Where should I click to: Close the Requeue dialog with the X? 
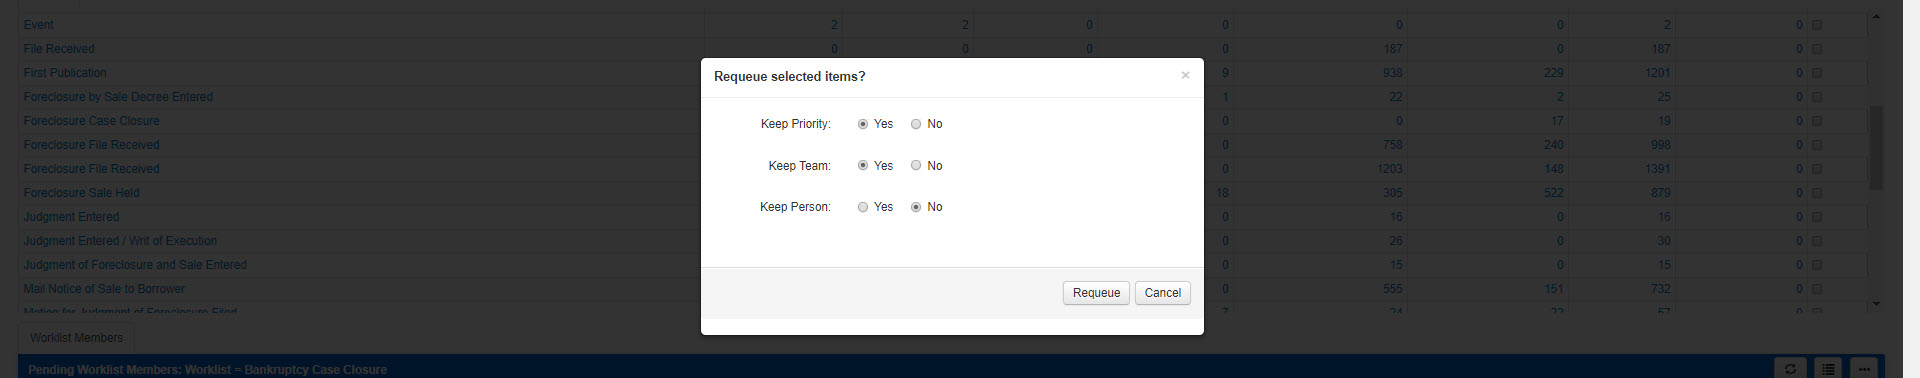coord(1185,75)
